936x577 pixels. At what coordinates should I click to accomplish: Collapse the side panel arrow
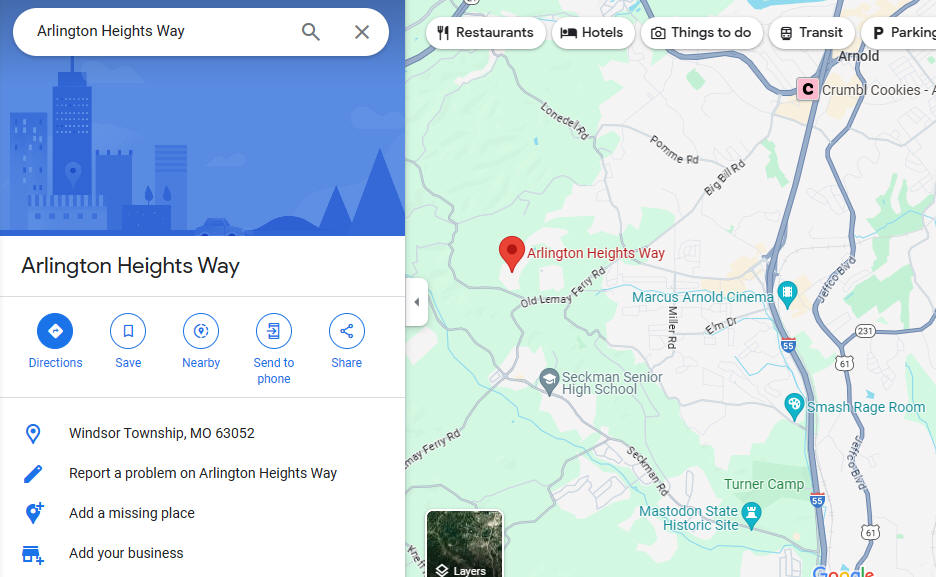click(417, 302)
